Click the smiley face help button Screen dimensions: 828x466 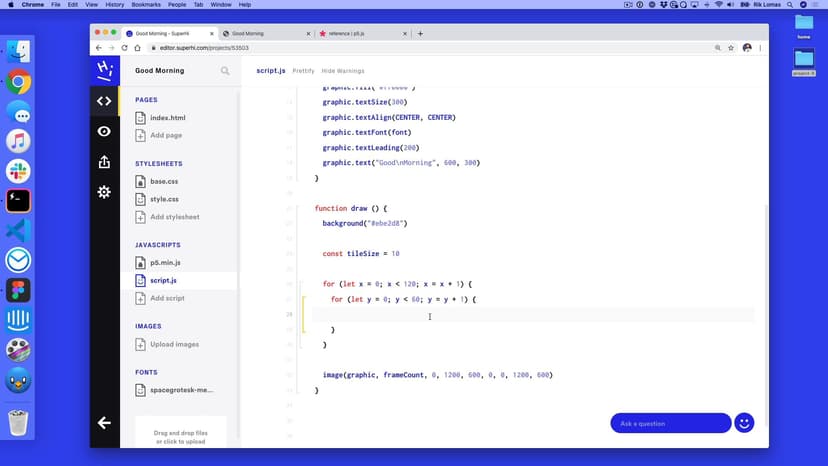pos(743,423)
